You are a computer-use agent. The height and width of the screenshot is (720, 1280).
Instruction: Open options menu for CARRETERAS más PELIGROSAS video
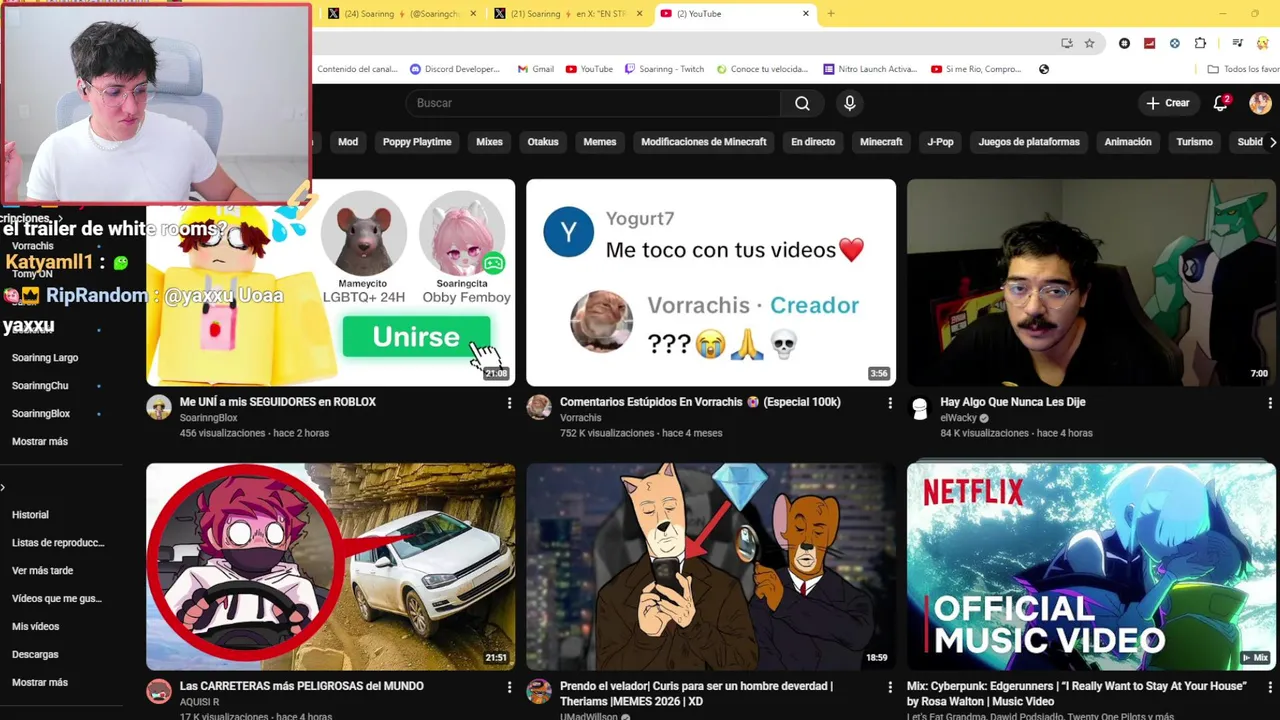[509, 687]
